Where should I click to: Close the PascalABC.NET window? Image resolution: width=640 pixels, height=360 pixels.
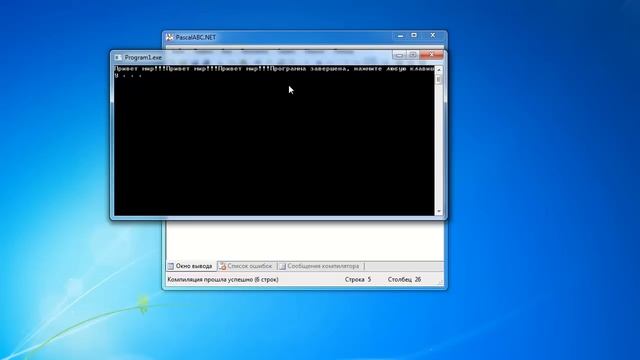433,36
